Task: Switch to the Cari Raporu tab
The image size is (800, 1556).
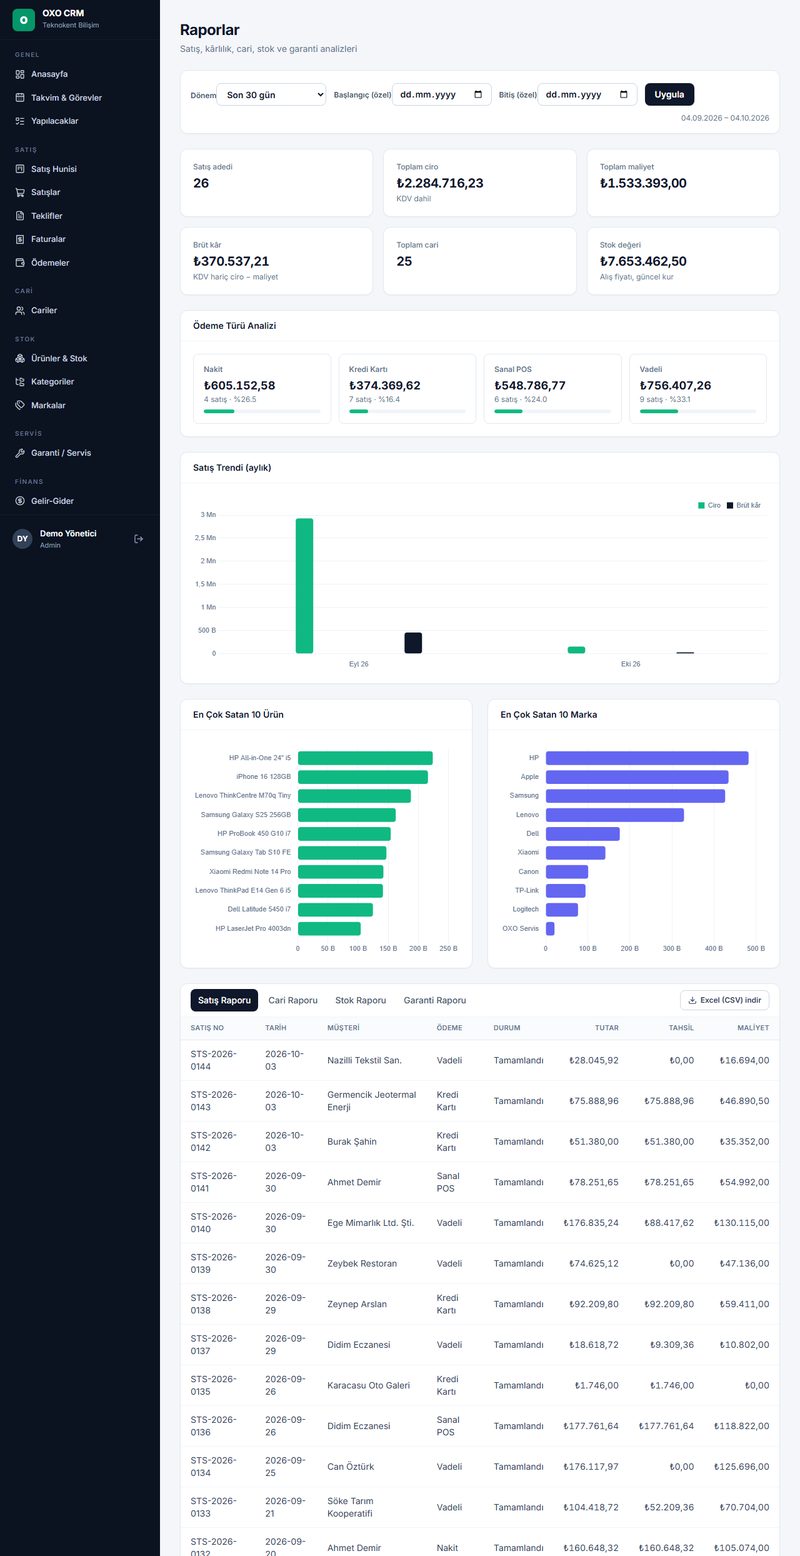Action: point(293,1000)
